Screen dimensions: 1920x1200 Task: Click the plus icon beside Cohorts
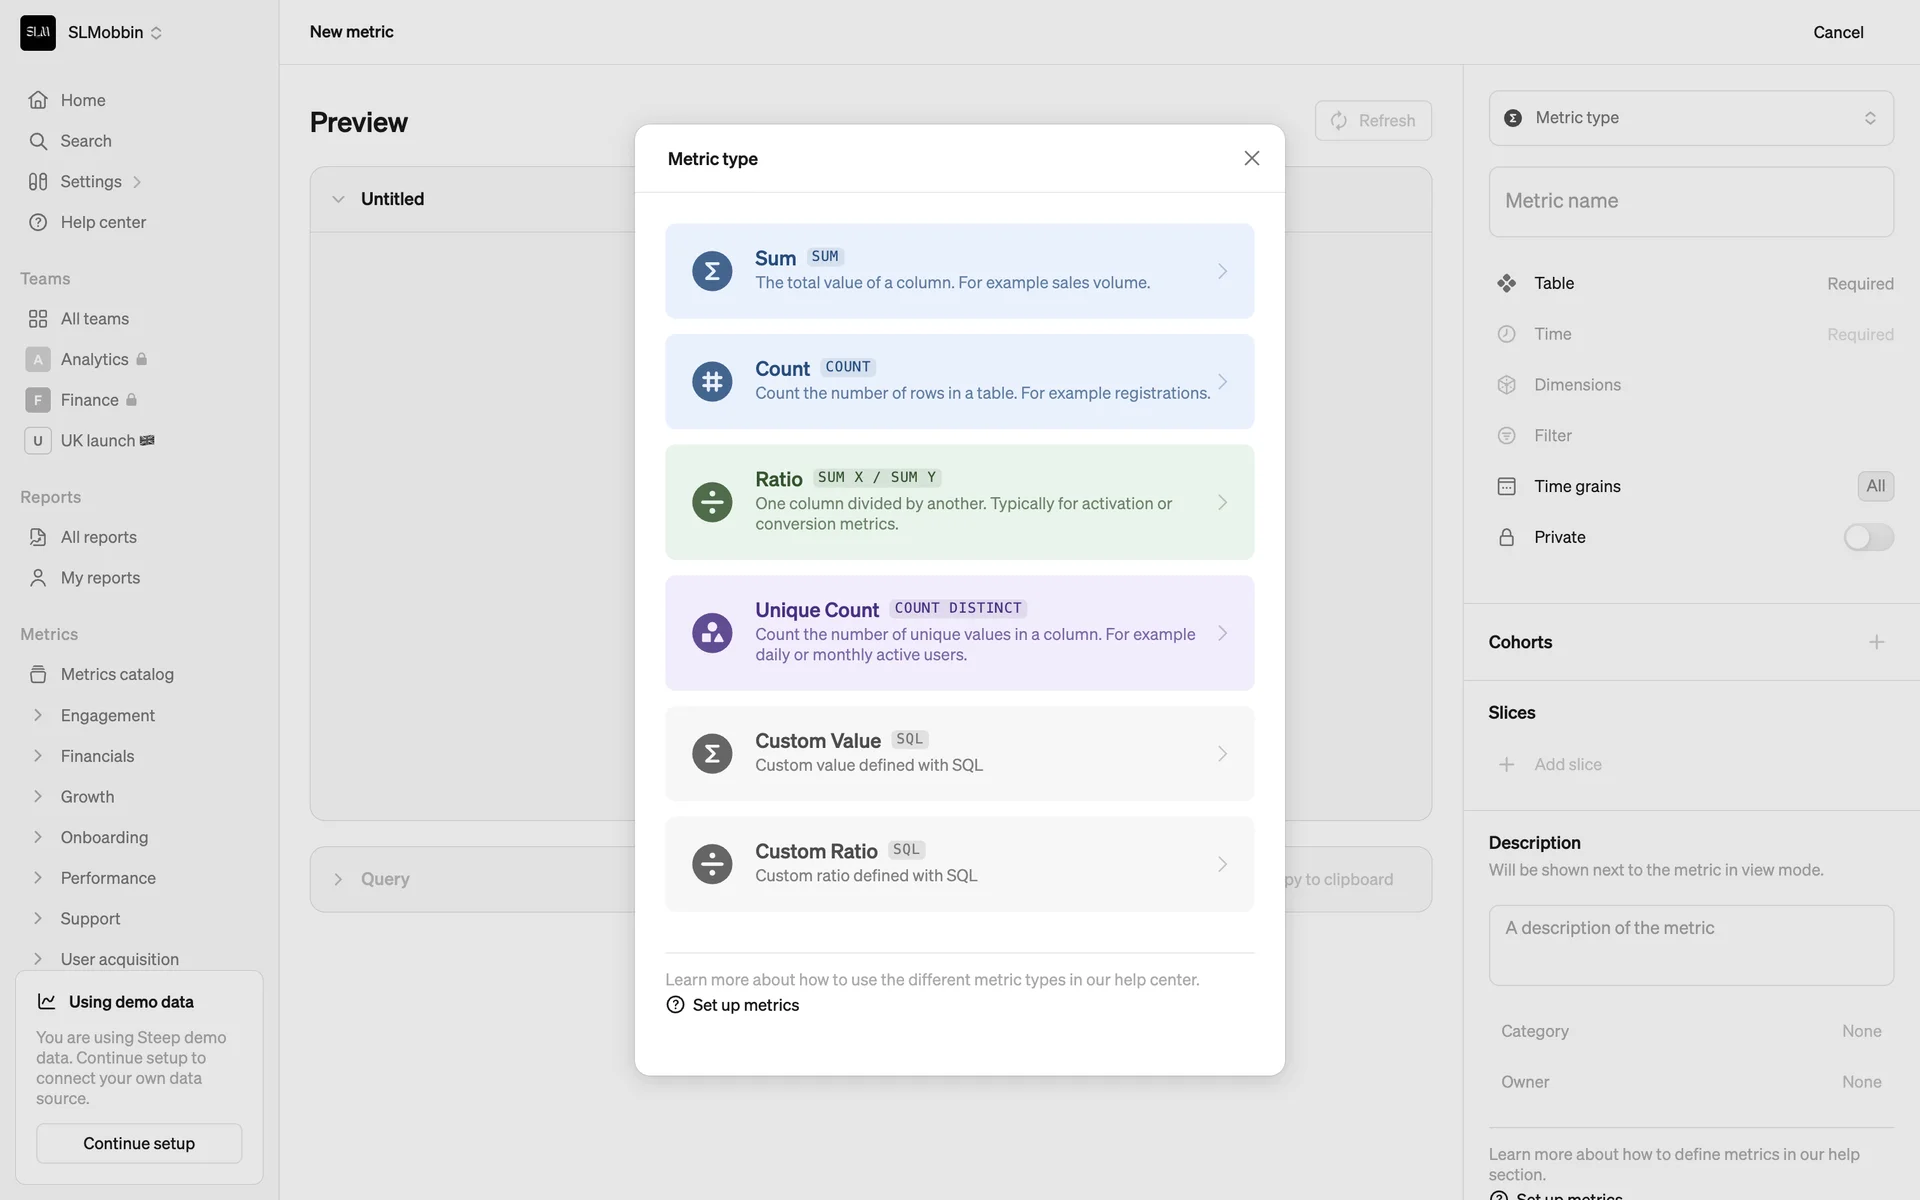click(1876, 642)
